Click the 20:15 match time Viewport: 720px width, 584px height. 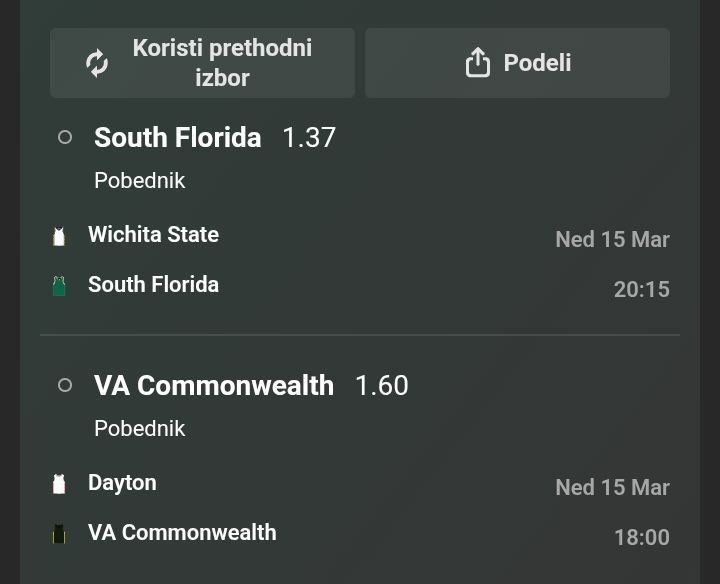point(641,290)
